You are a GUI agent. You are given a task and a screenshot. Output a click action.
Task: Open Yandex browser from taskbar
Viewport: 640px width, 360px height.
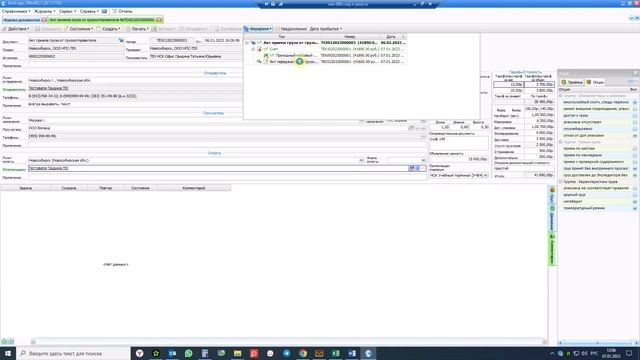point(140,353)
